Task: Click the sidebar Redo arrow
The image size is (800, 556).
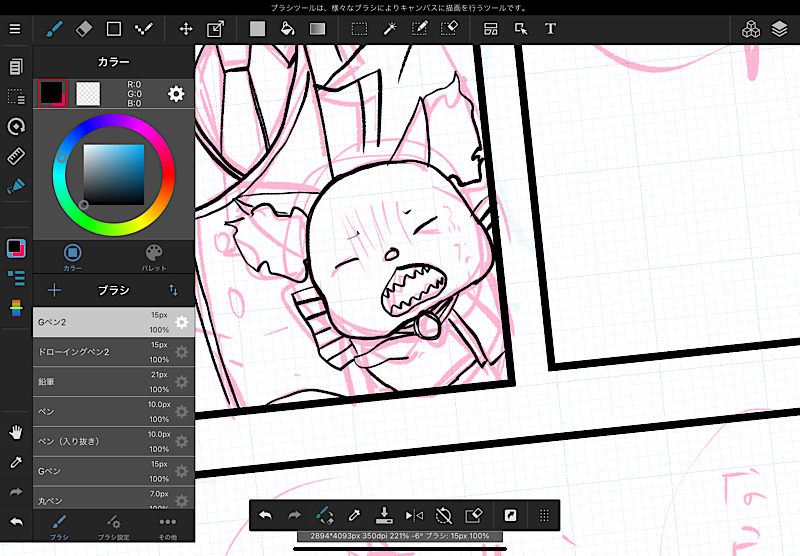Action: coord(16,492)
